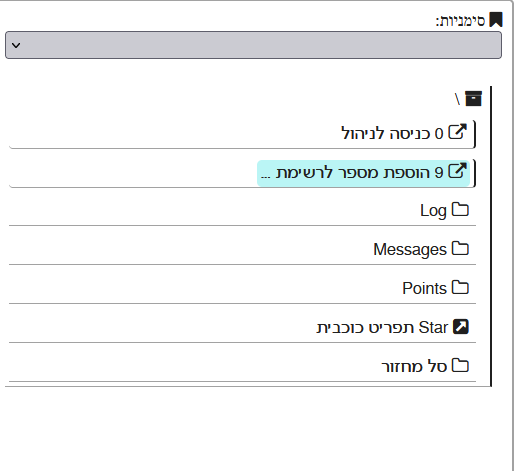Open the Log folder

pyautogui.click(x=242, y=211)
